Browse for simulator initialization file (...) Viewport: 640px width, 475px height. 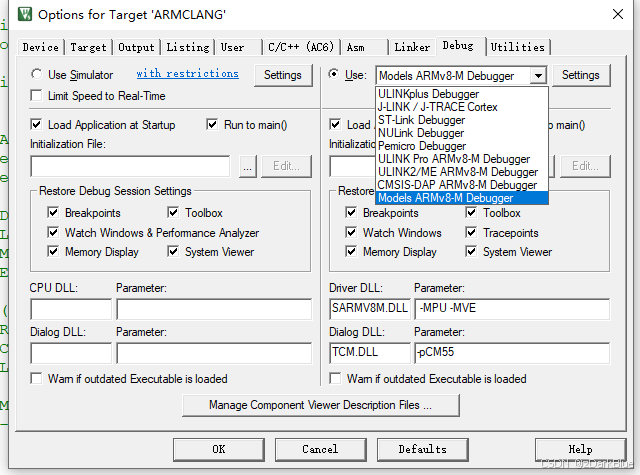click(248, 166)
